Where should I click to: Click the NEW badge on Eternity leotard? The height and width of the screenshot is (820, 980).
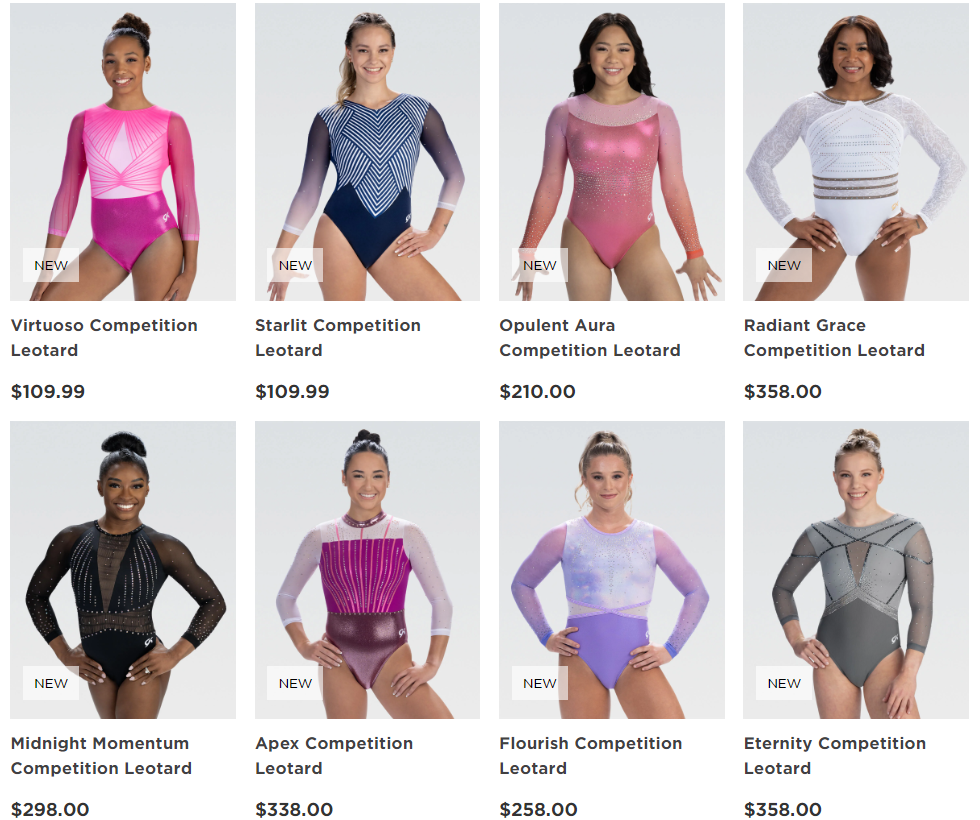tap(784, 683)
